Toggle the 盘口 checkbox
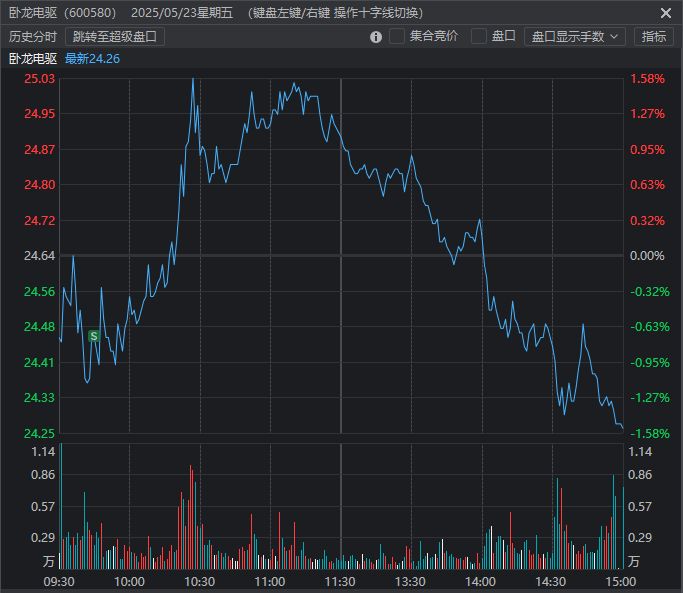 click(479, 37)
